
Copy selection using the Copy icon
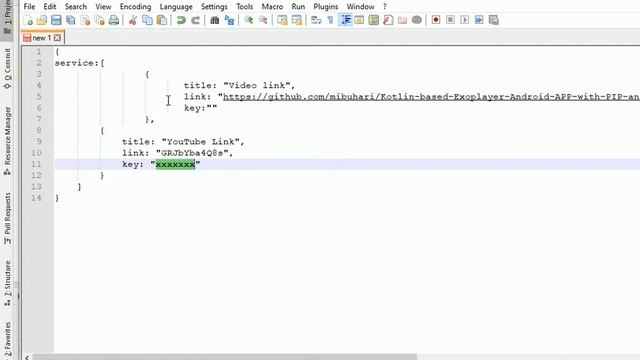click(x=147, y=20)
